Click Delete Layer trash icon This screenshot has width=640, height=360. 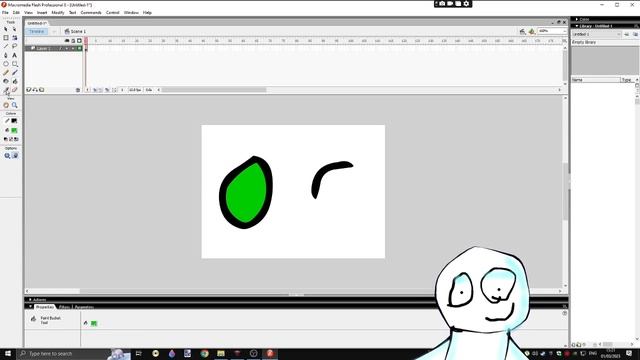point(78,90)
